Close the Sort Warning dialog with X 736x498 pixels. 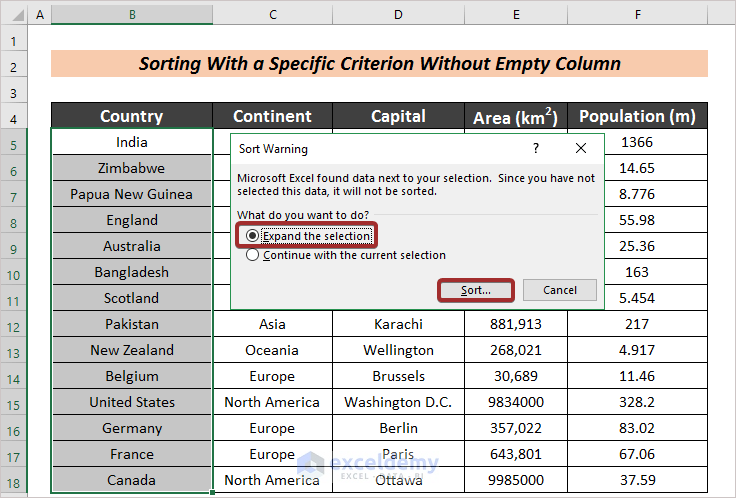pyautogui.click(x=581, y=148)
